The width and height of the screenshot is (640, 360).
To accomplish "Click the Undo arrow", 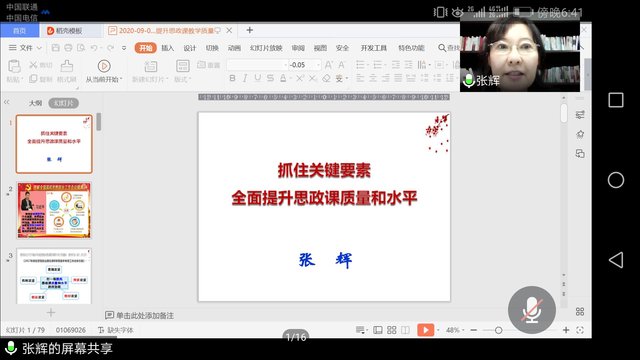I will tap(94, 48).
